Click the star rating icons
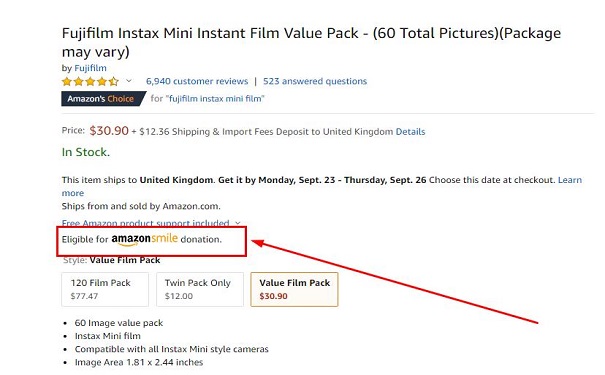Screen dimensions: 605x375 pos(90,81)
